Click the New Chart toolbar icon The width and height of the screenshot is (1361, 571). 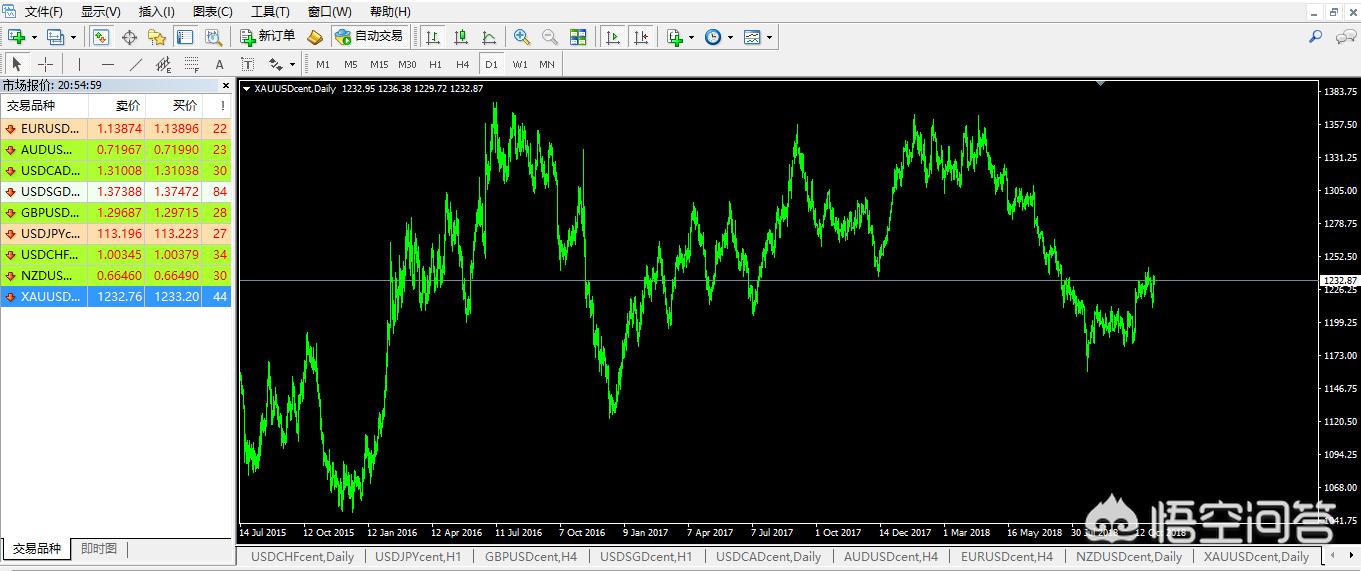click(17, 37)
